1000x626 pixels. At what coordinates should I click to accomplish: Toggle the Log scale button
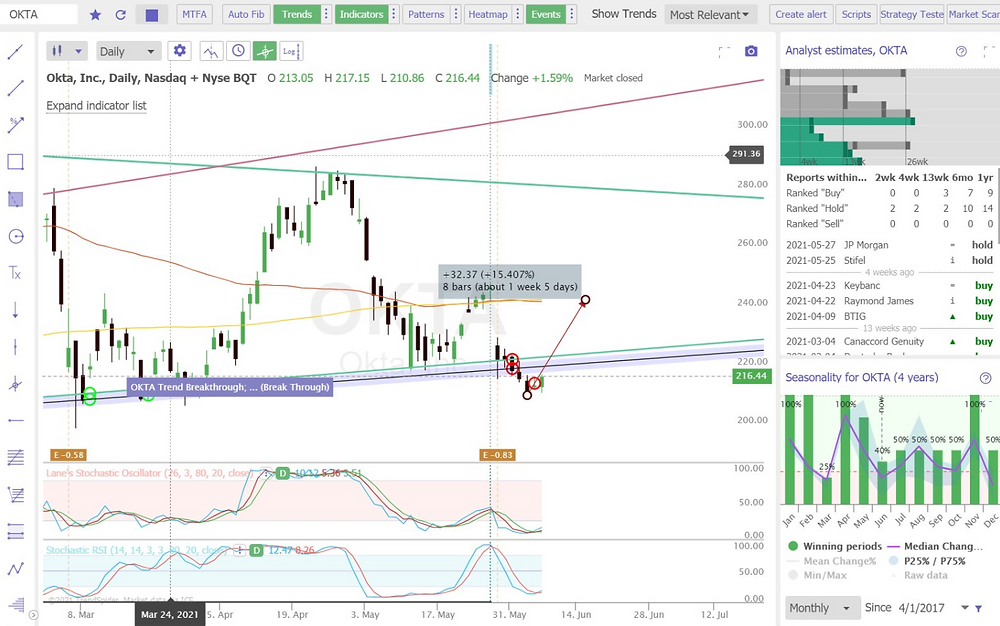click(291, 51)
